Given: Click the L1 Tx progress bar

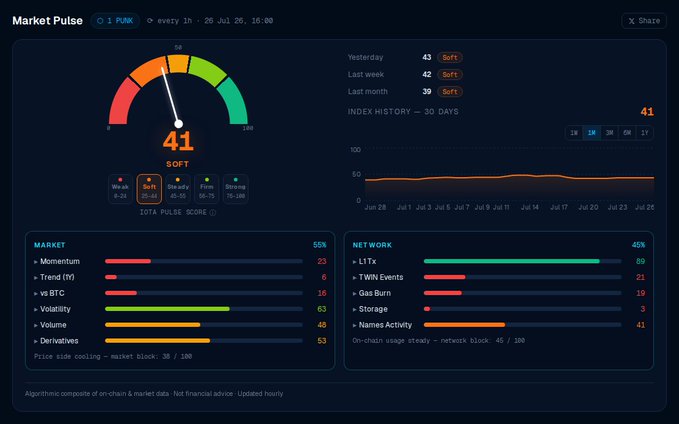Looking at the screenshot, I should [x=523, y=262].
